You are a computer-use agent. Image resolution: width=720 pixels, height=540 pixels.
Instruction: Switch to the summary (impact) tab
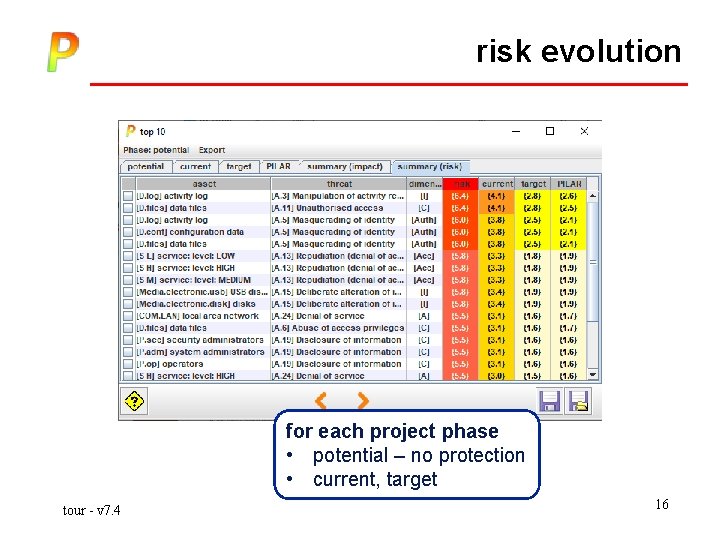[x=344, y=167]
